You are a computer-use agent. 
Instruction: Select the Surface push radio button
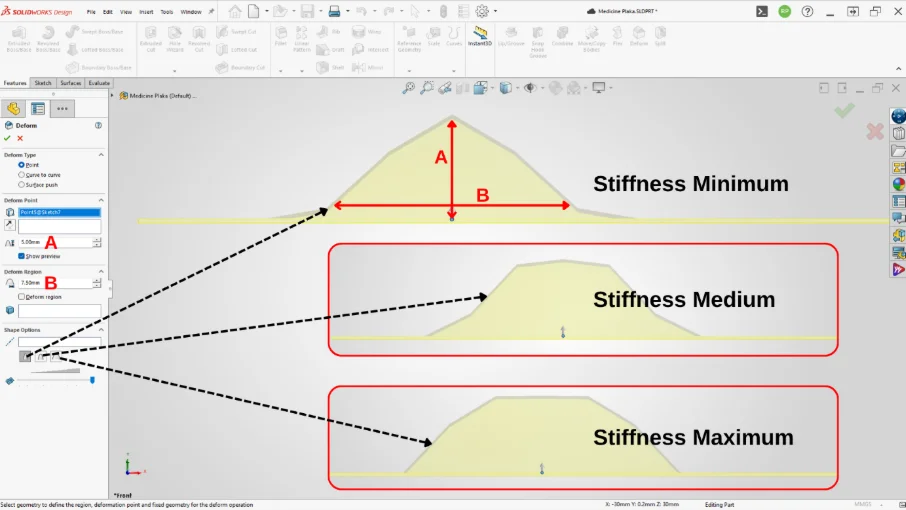click(21, 185)
